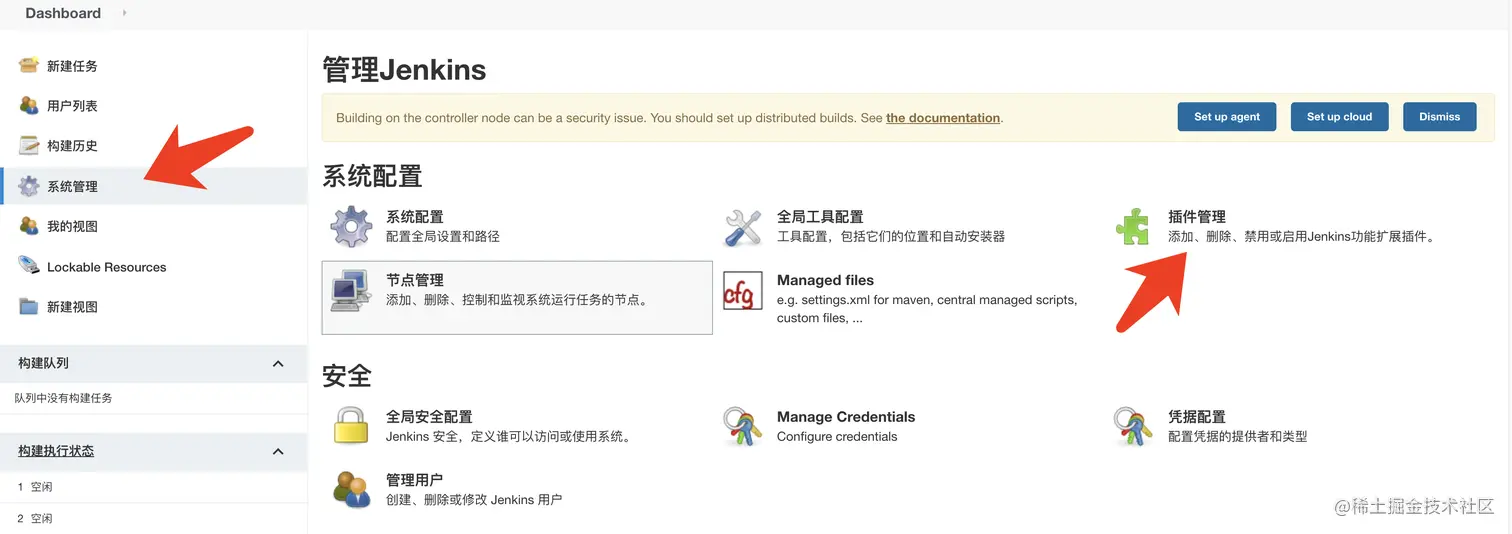This screenshot has width=1512, height=534.
Task: Click the padlock 全局安全配置 icon
Action: click(351, 426)
